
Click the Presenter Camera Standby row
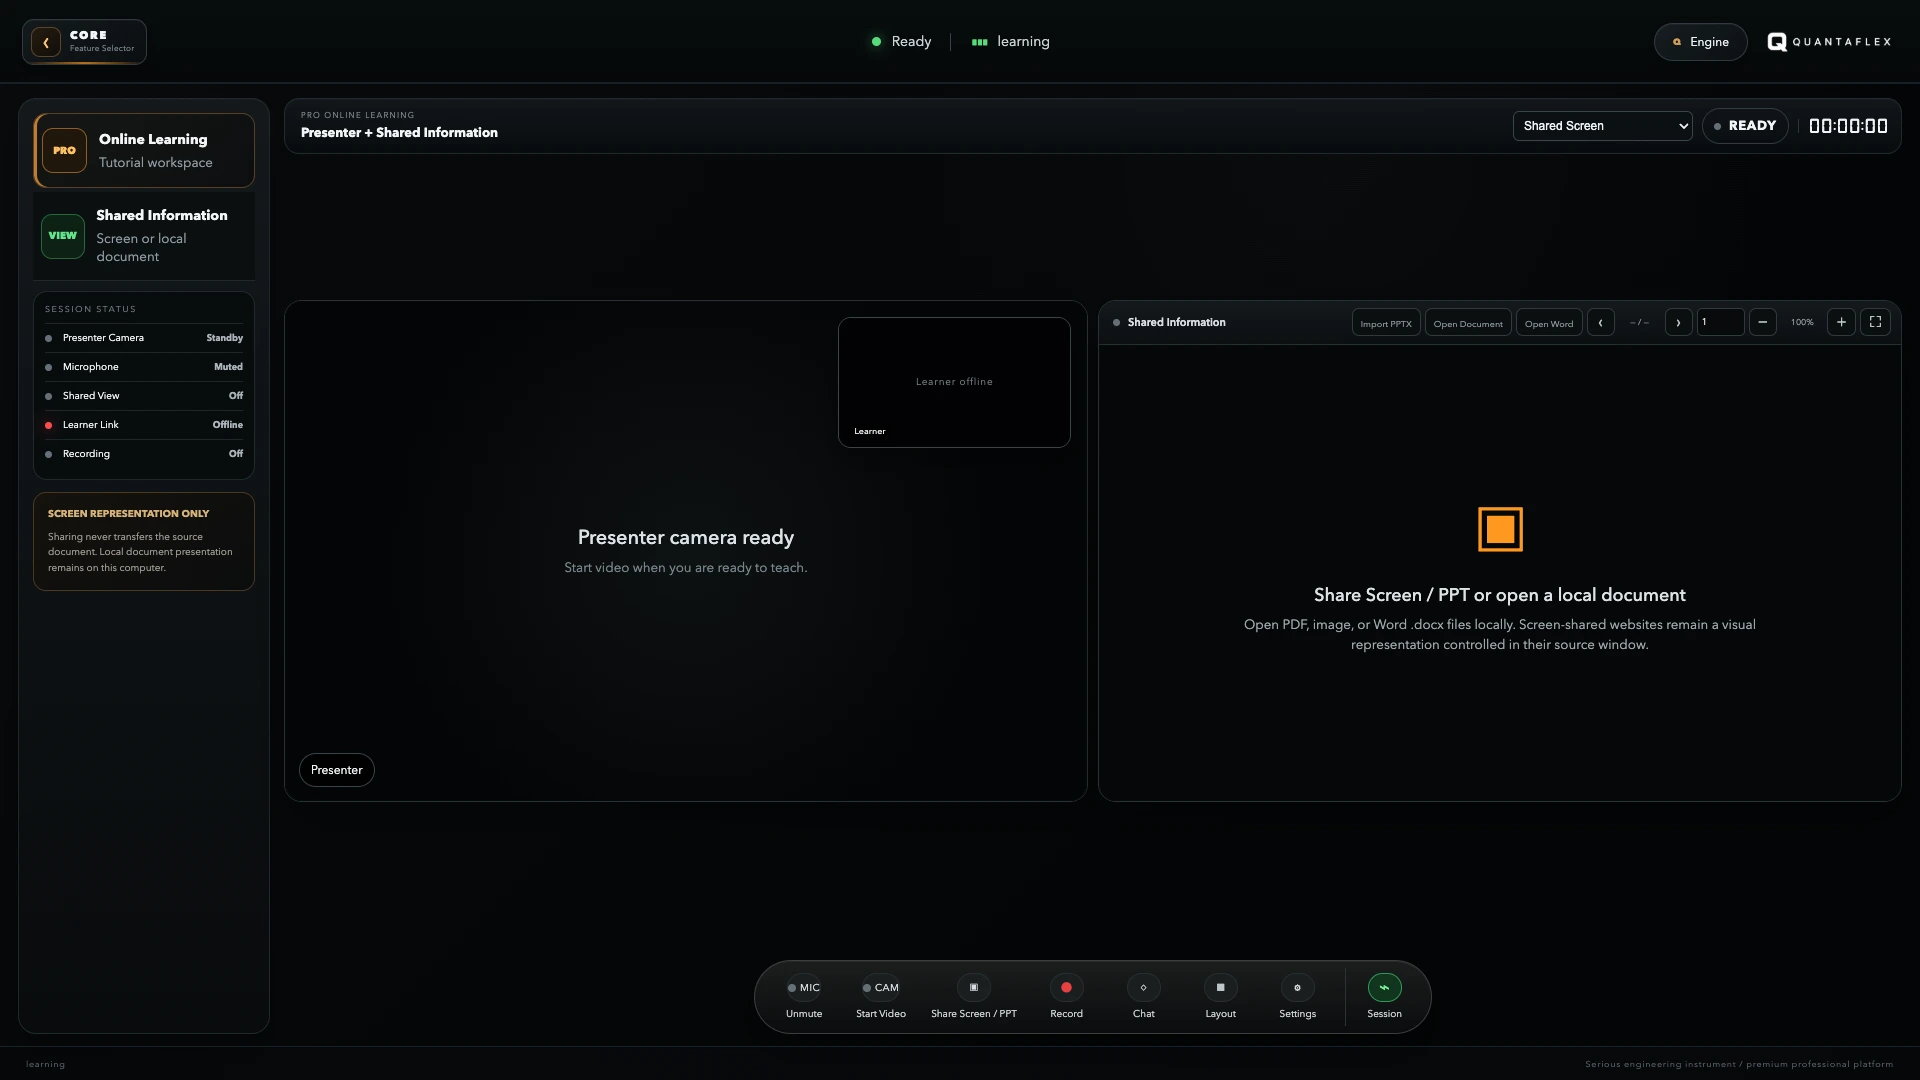pos(144,338)
